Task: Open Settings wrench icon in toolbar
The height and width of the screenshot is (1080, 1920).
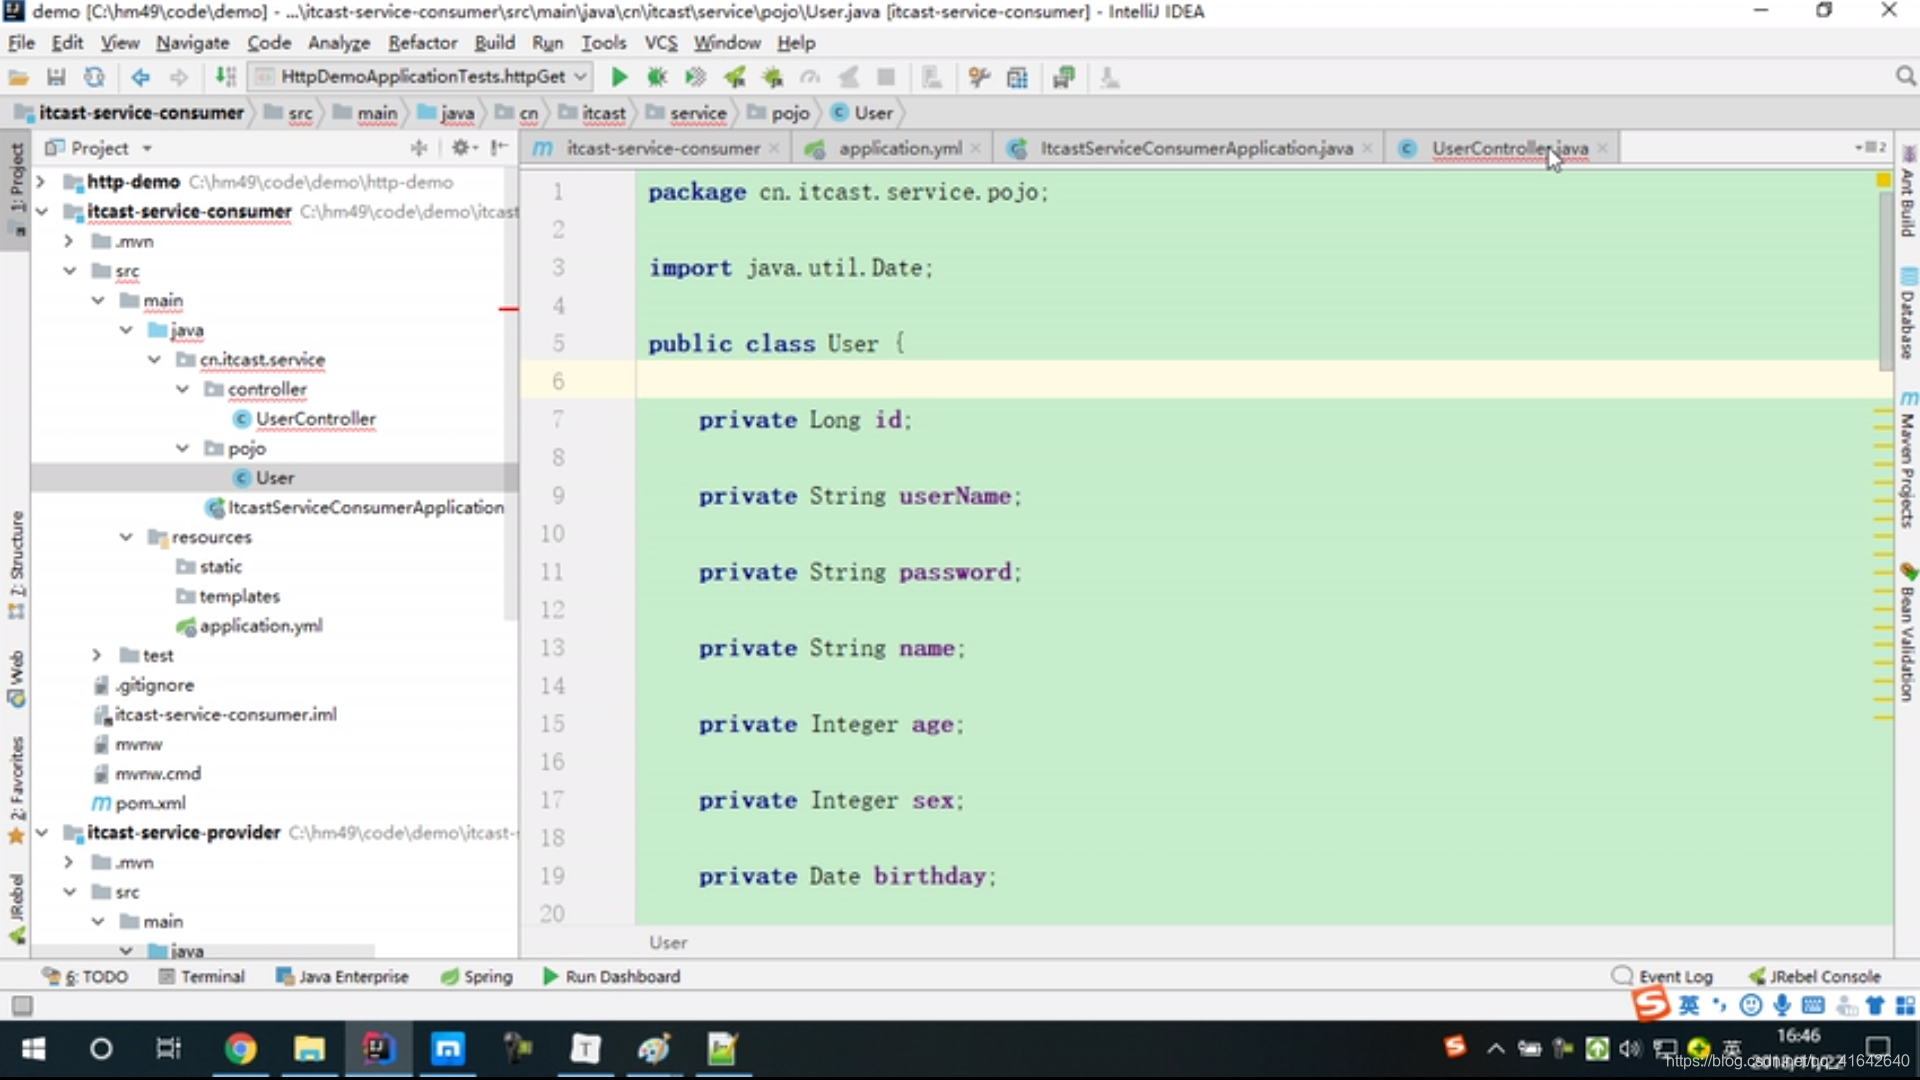Action: [979, 77]
